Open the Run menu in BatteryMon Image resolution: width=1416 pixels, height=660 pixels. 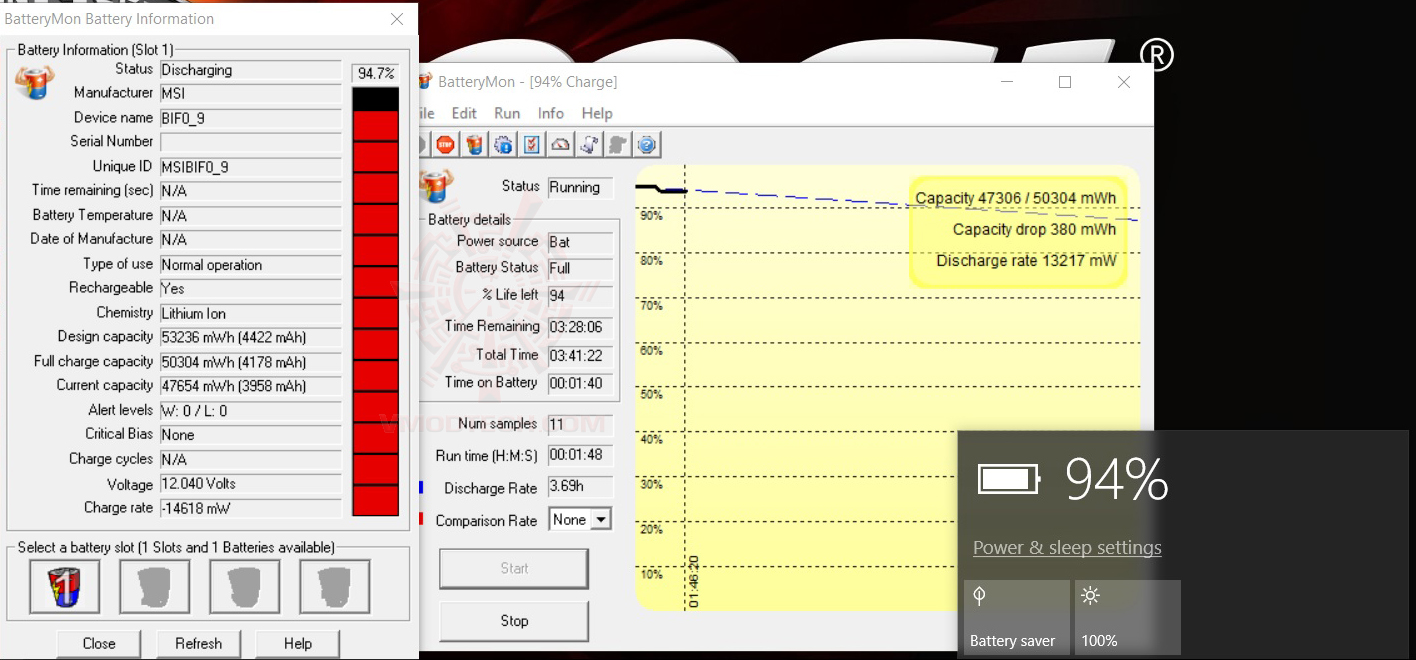(x=507, y=113)
